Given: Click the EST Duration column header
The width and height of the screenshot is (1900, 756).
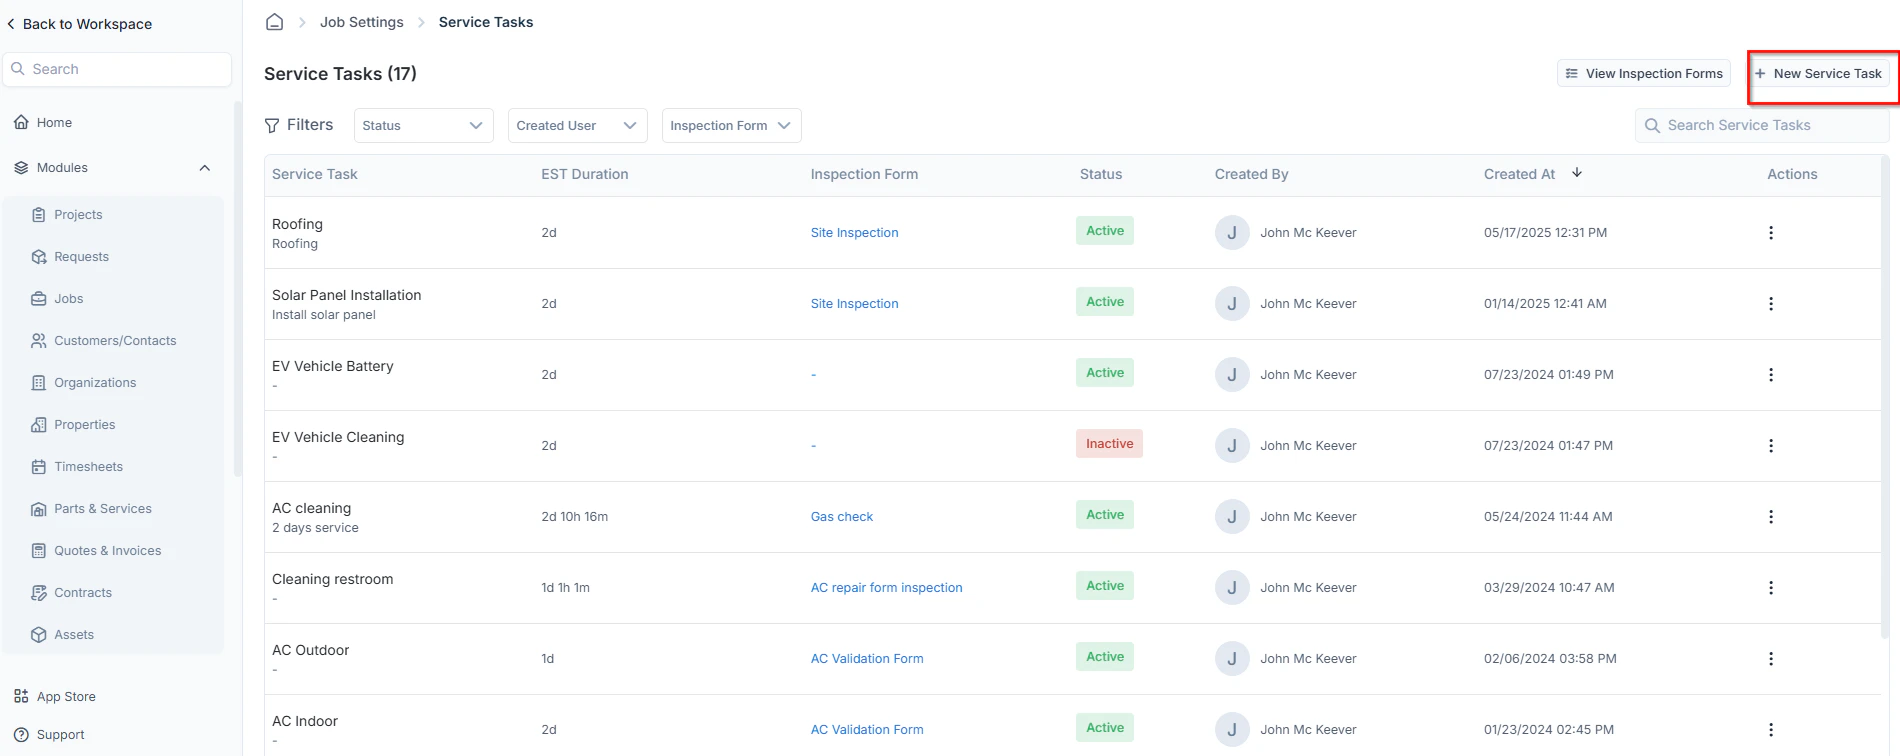Looking at the screenshot, I should click(x=585, y=174).
